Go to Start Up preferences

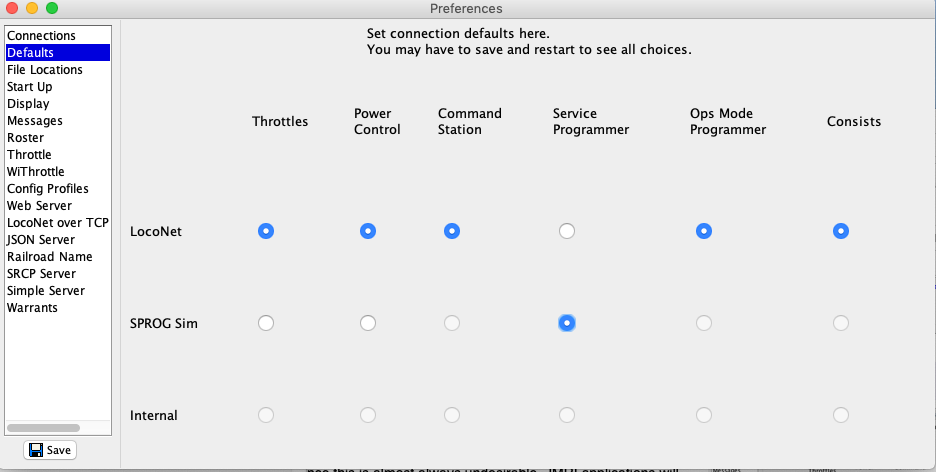coord(30,87)
